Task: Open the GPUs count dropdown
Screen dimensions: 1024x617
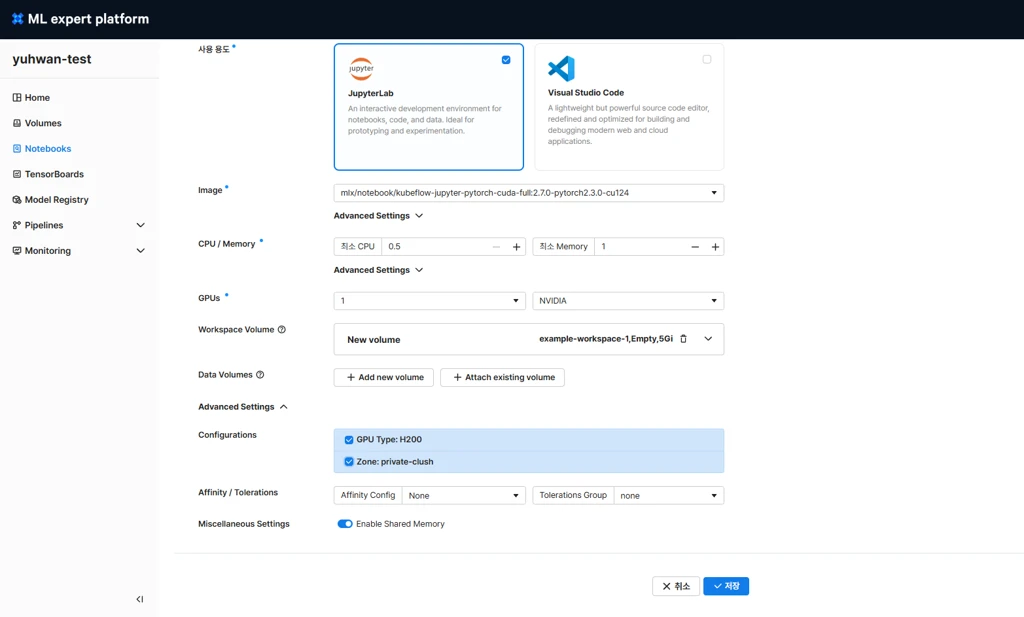Action: [429, 300]
